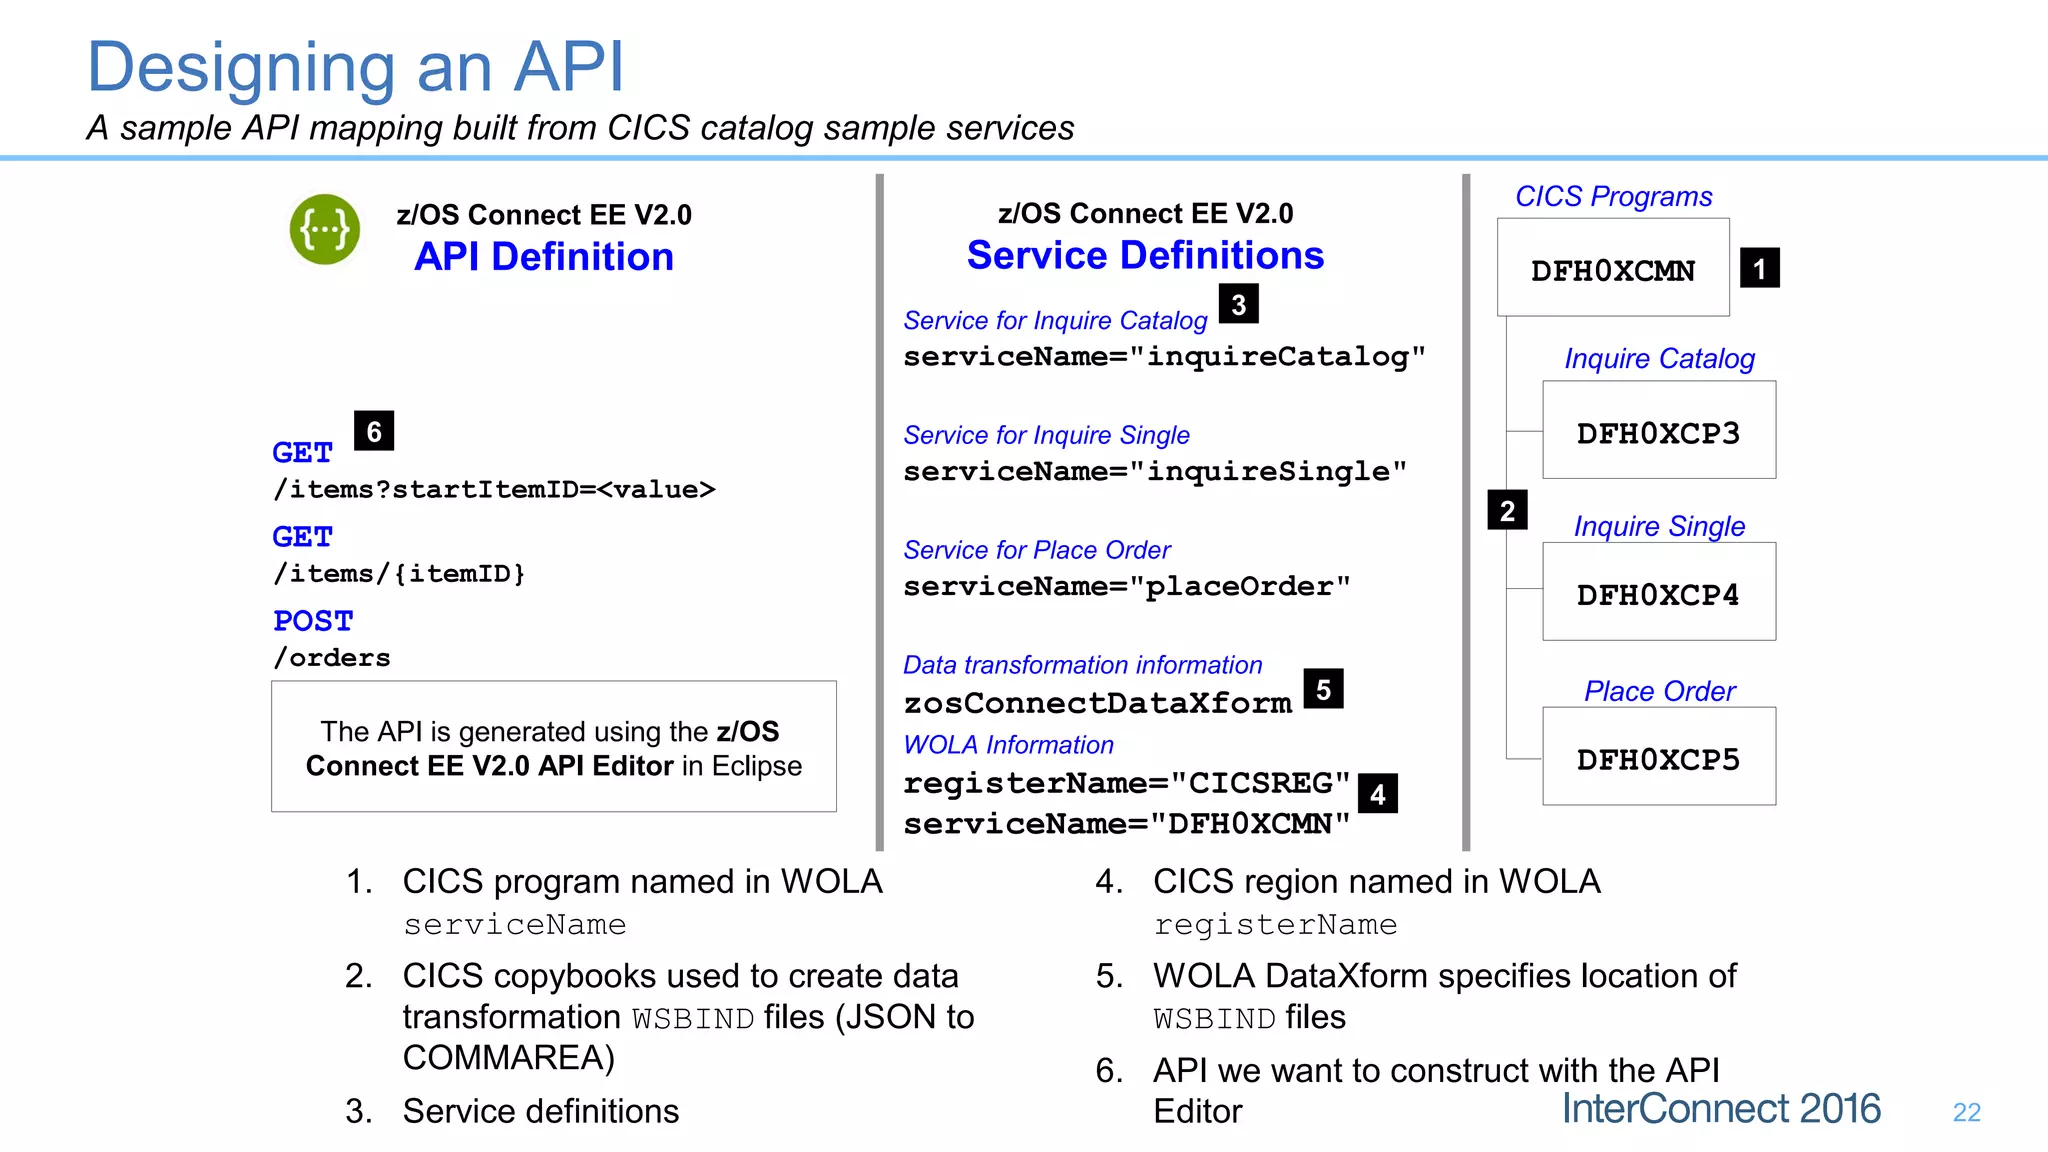The width and height of the screenshot is (2048, 1152).
Task: Click the zosConnectDataXform text
Action: pyautogui.click(x=1097, y=703)
